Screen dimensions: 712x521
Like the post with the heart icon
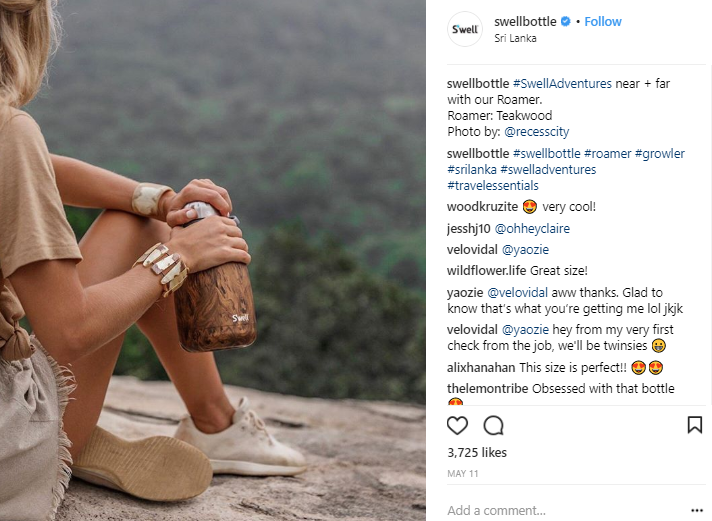(457, 426)
